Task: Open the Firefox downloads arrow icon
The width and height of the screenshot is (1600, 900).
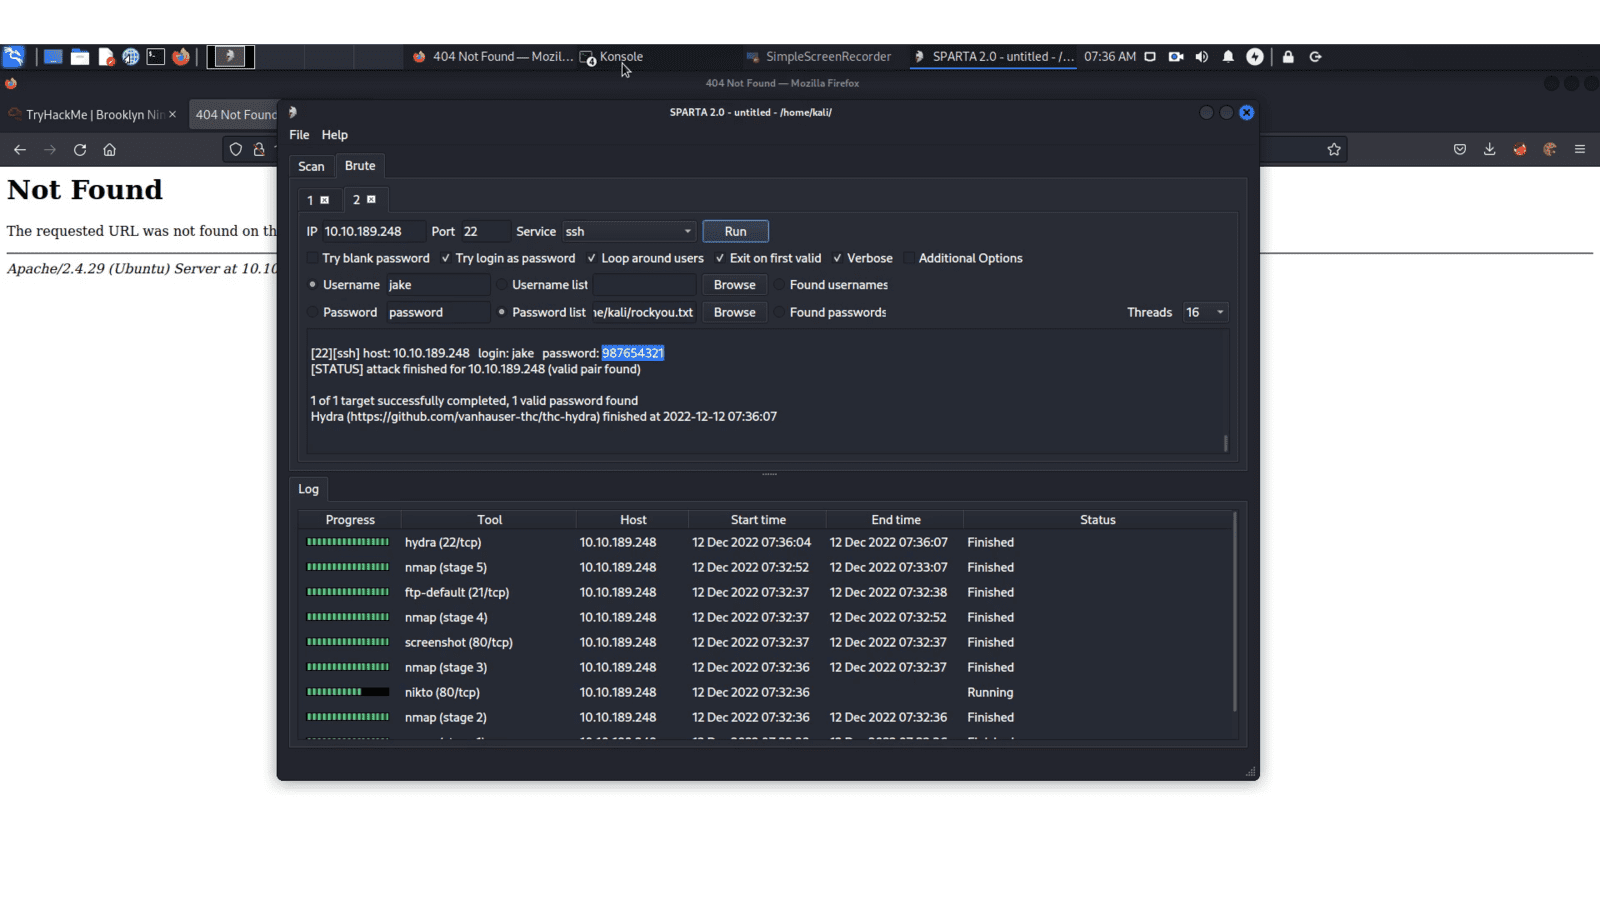Action: click(x=1490, y=150)
